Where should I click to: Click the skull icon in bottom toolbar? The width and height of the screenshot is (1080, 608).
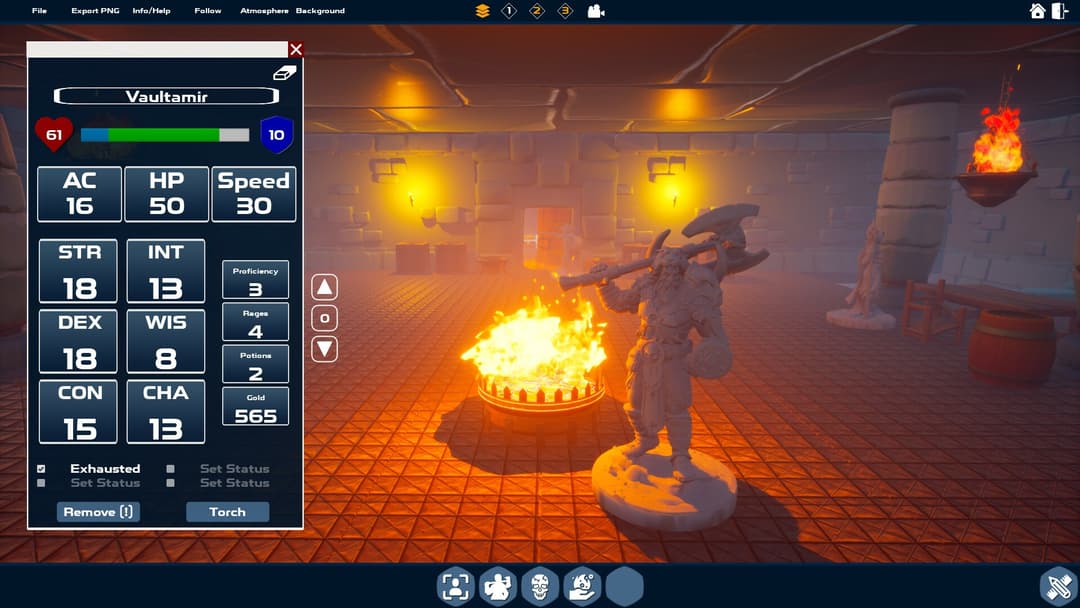[x=539, y=587]
